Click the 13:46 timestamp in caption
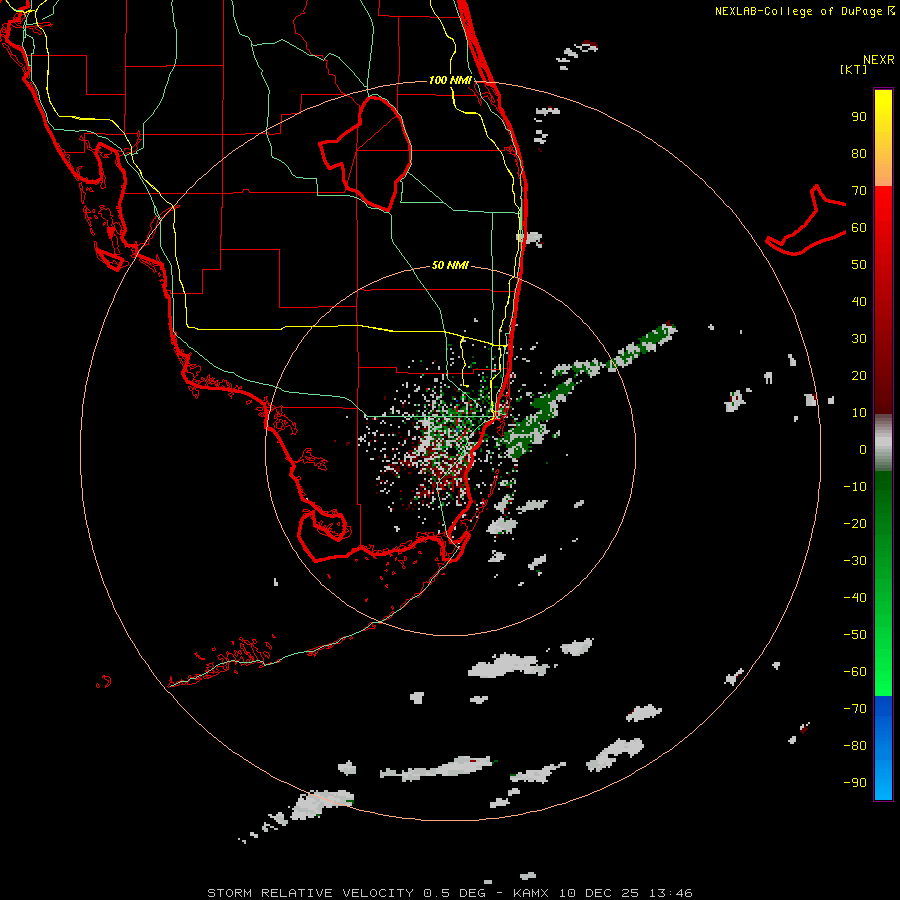This screenshot has width=900, height=900. (x=671, y=893)
